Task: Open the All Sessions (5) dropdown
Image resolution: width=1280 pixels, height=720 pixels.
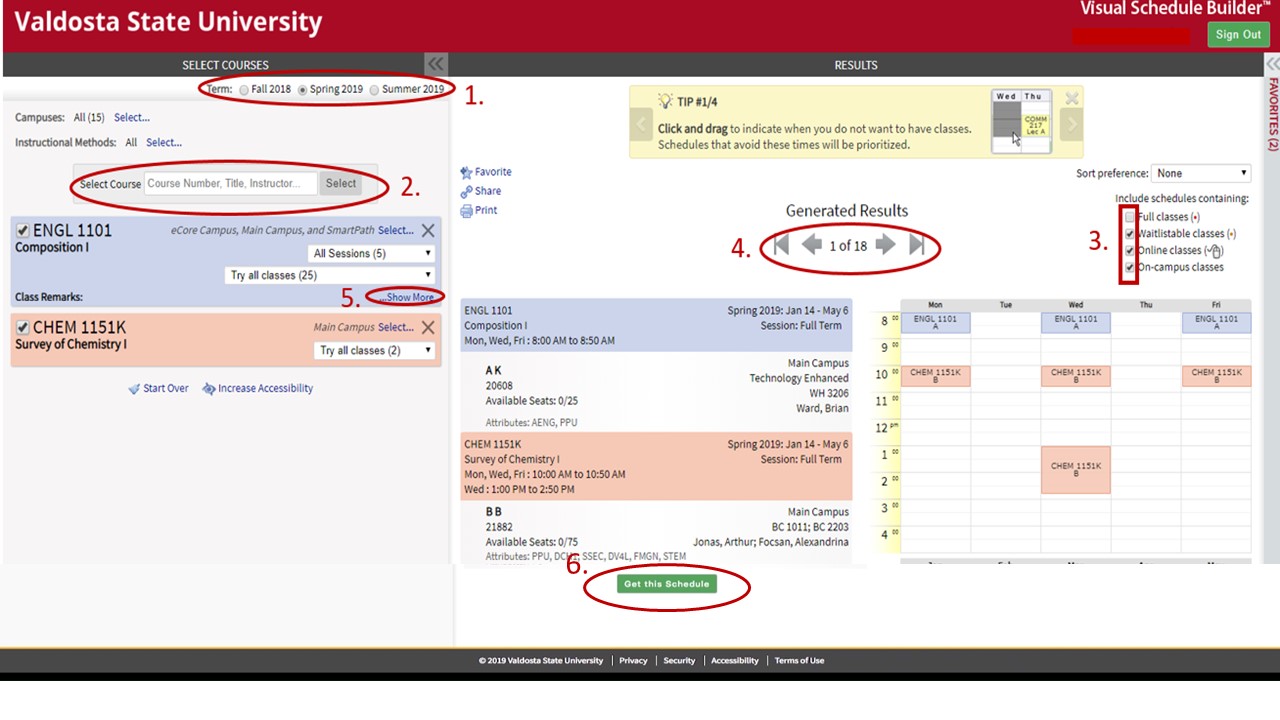Action: 371,254
